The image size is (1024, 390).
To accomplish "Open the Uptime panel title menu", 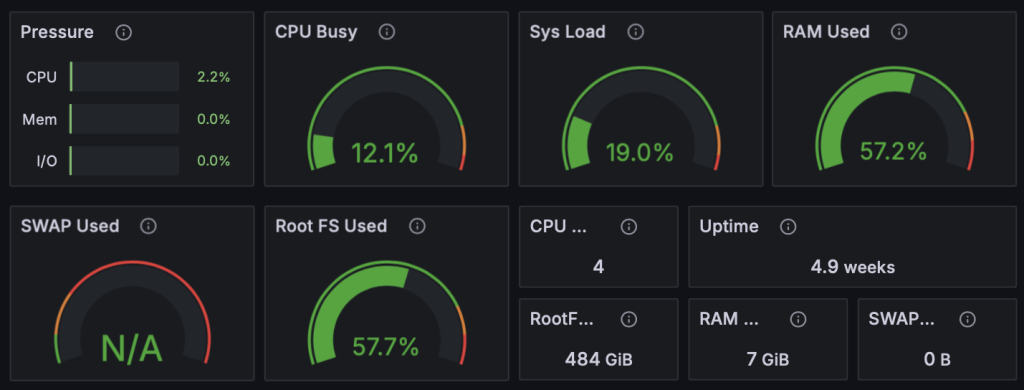I will coord(729,227).
